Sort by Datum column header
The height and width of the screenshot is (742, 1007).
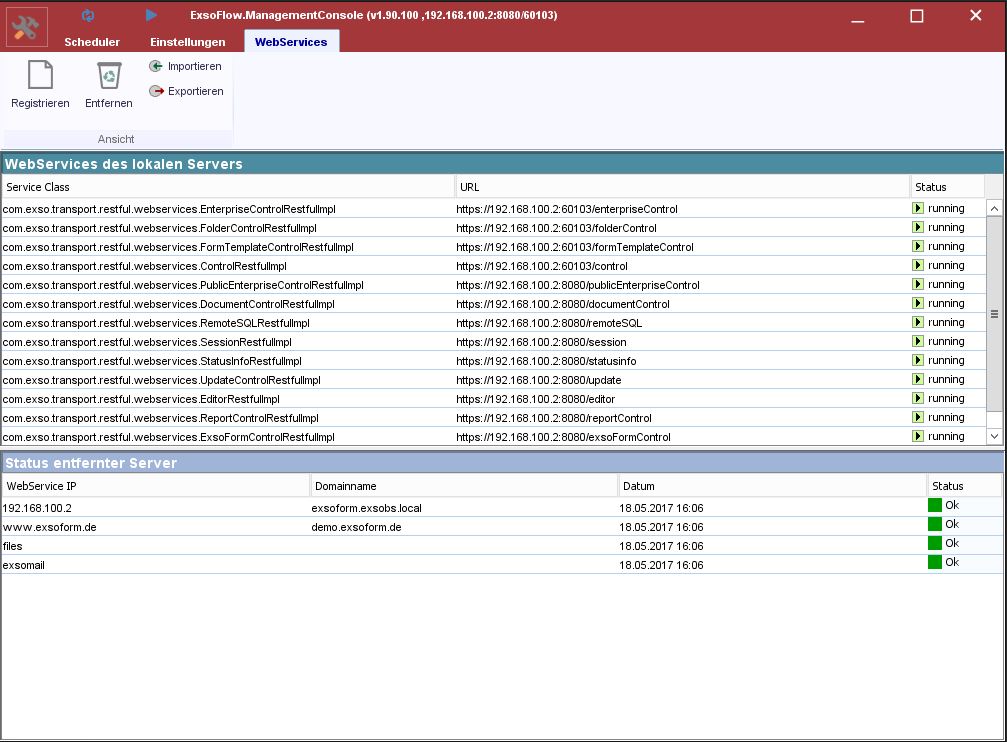click(772, 486)
